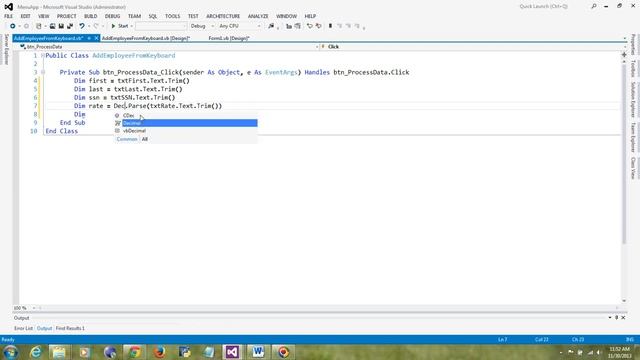Switch to the Find Results 1 tab
Screen dimensions: 640x360
point(70,328)
